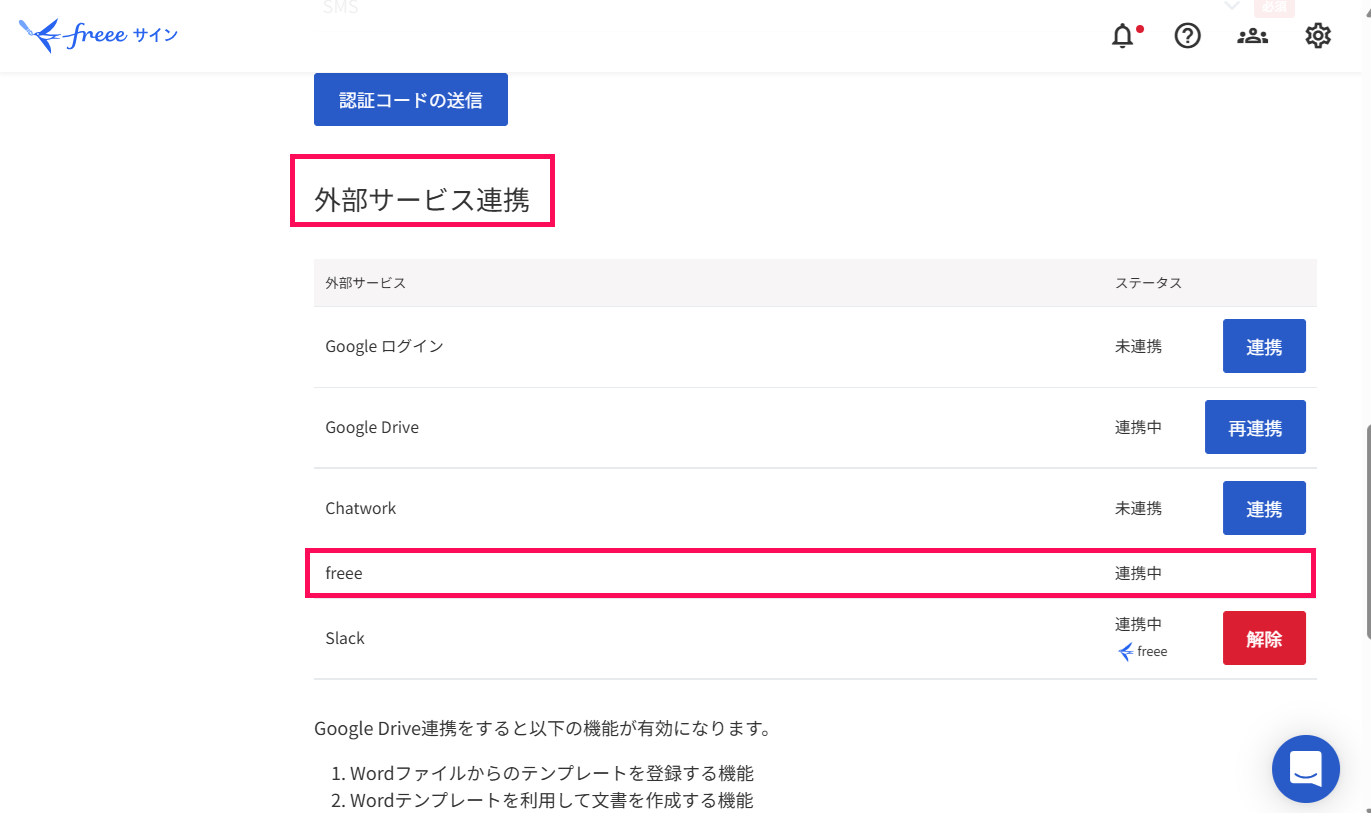
Task: Click the freee logo under Slack status
Action: (x=1142, y=651)
